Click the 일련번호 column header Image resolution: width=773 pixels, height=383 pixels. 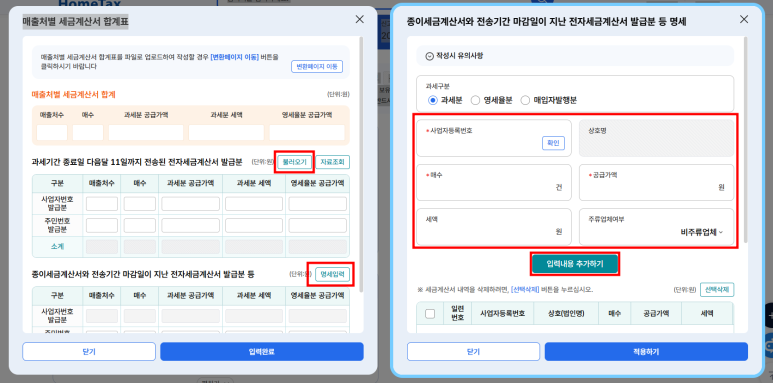click(457, 313)
